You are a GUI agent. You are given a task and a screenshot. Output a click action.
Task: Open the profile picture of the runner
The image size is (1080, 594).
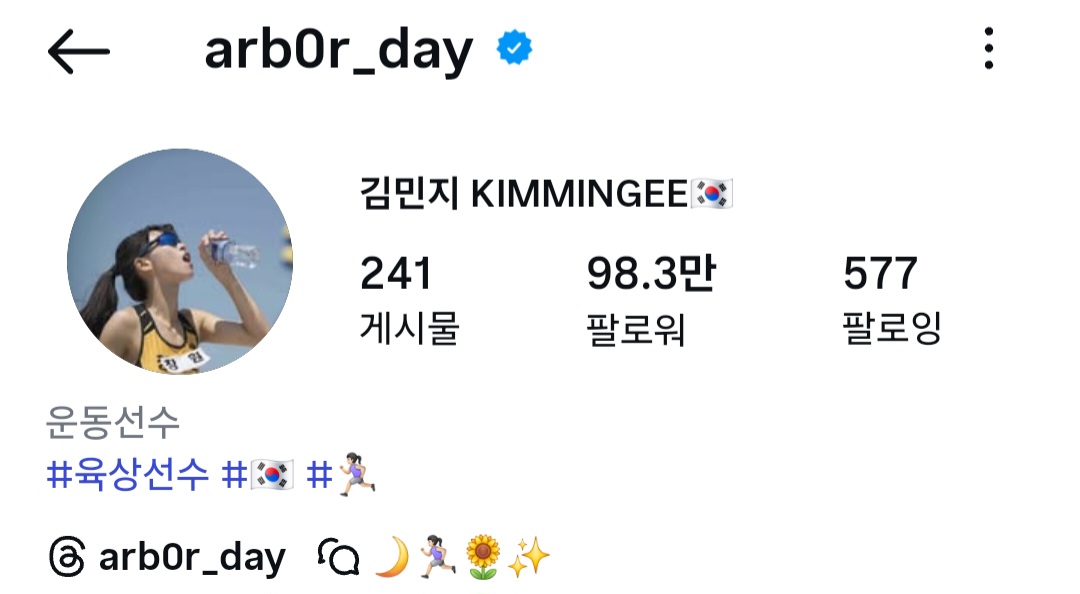click(x=180, y=262)
